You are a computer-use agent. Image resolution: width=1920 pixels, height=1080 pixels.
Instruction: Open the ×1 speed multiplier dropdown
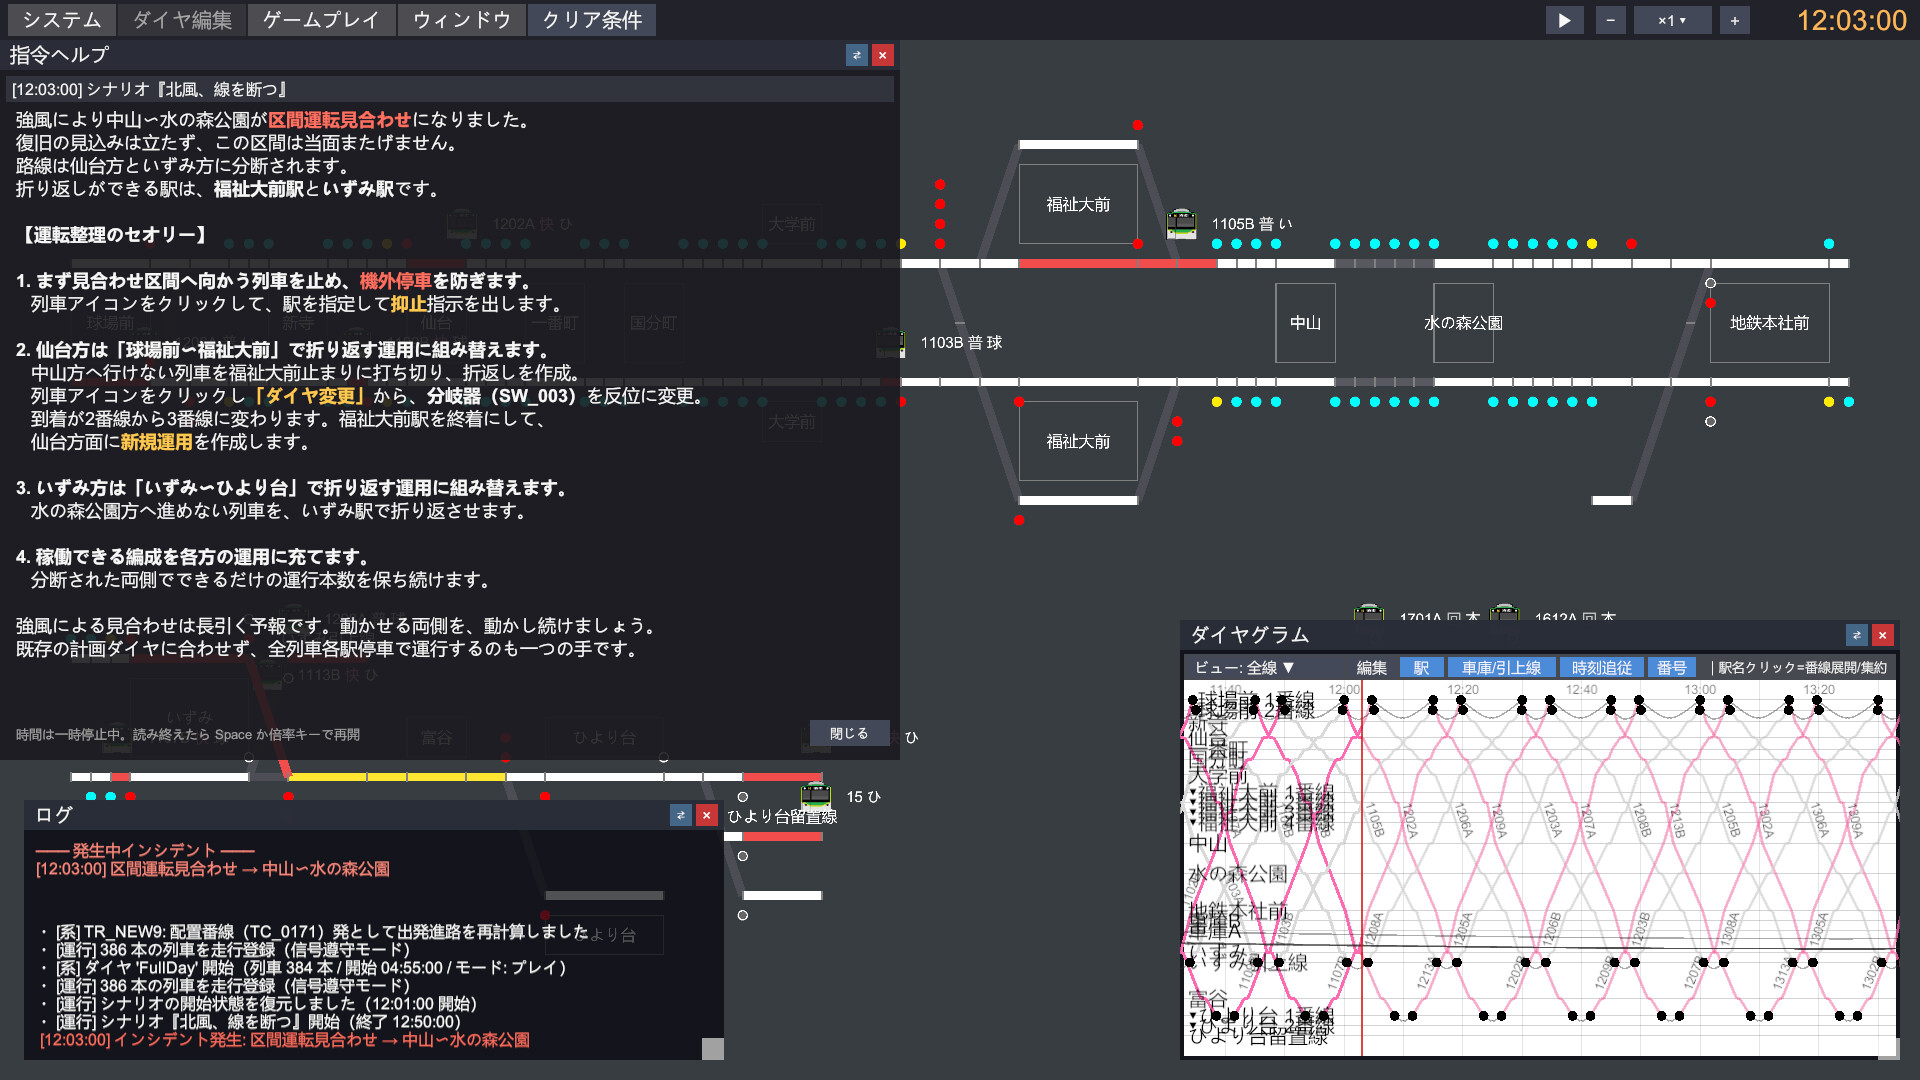(x=1672, y=20)
